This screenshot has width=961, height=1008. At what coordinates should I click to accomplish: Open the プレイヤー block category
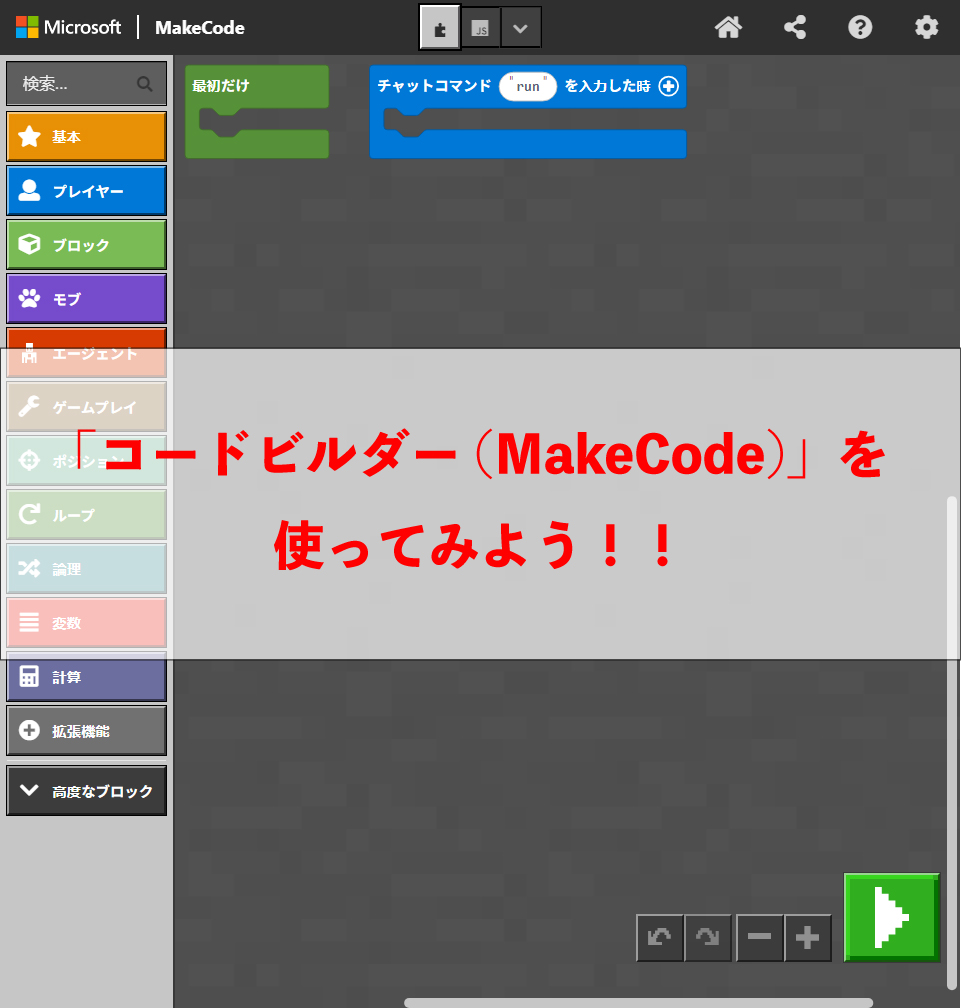coord(86,190)
